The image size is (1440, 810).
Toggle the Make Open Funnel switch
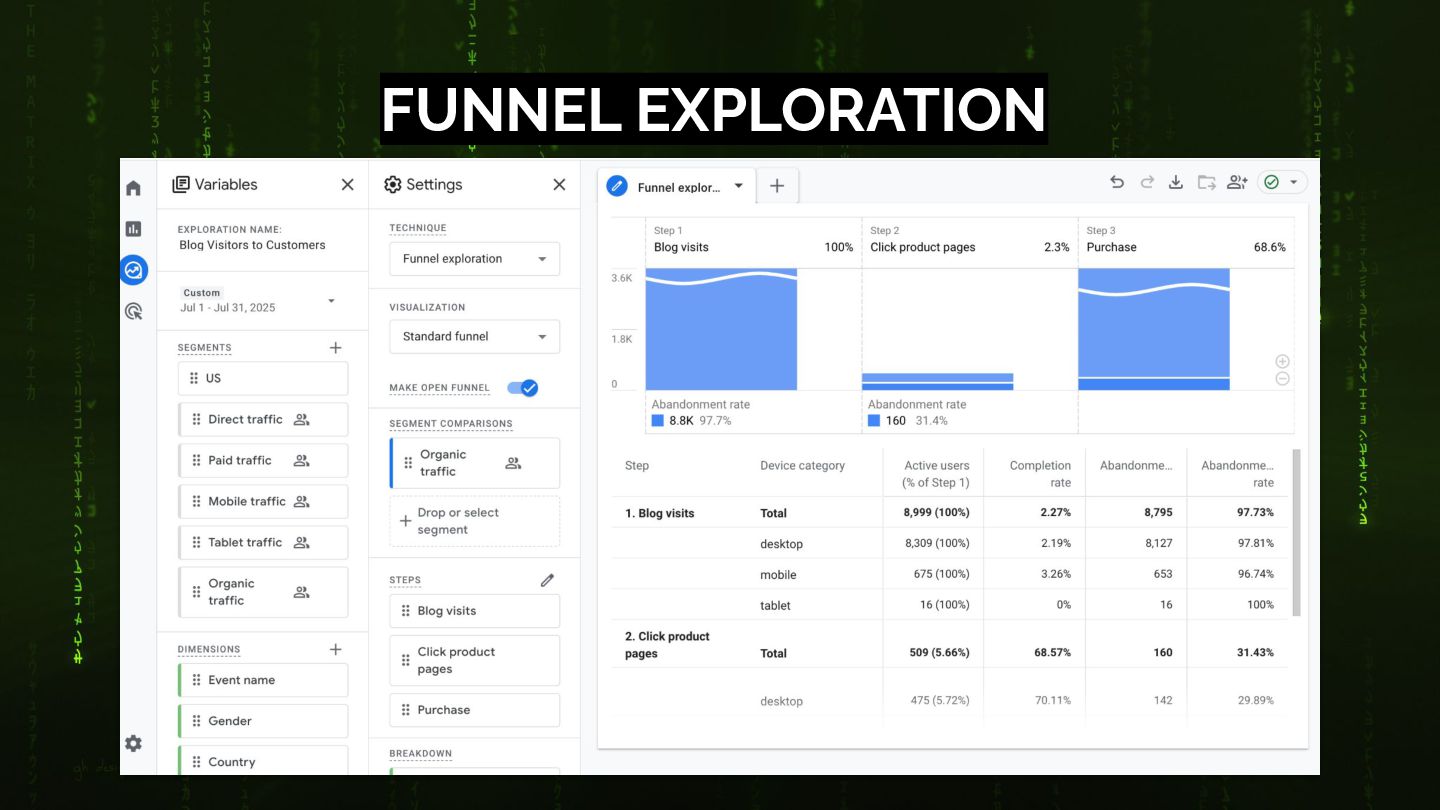522,388
